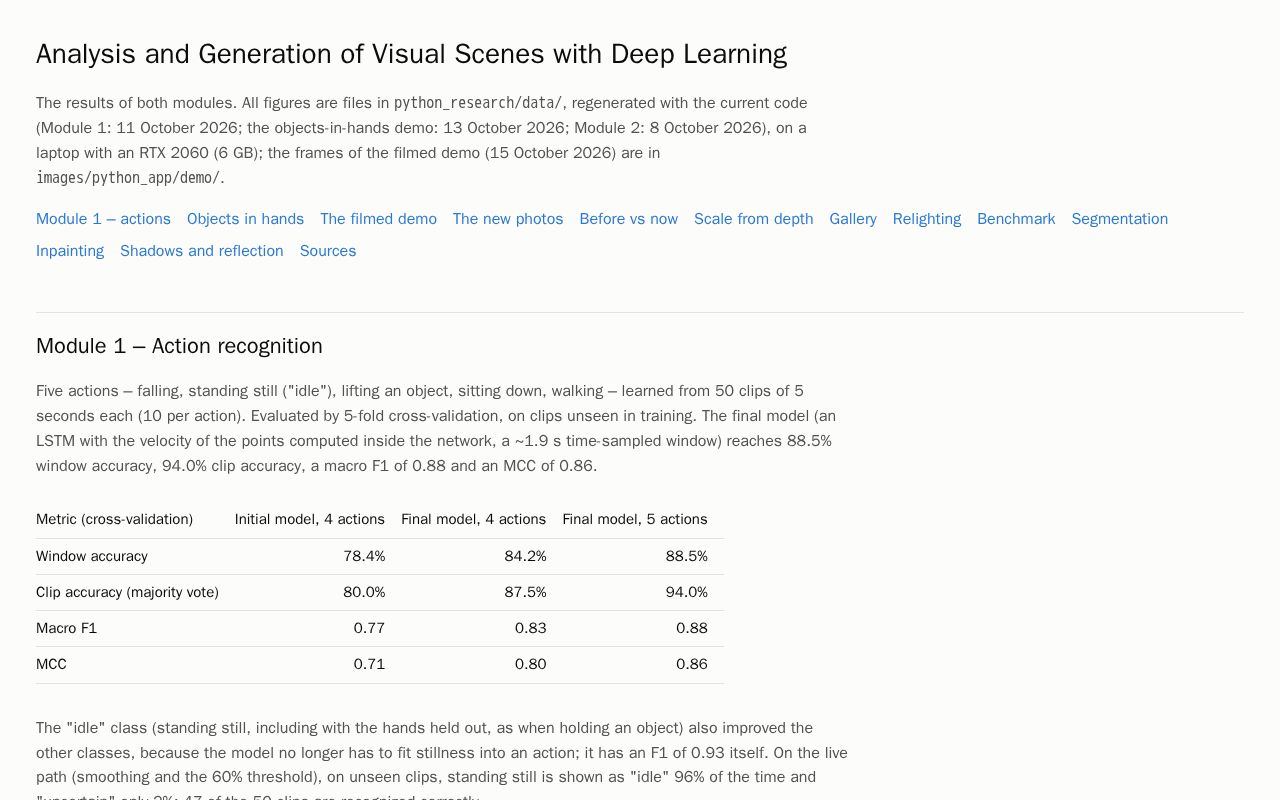Click the 'Metric (cross-validation)' column header
This screenshot has width=1280, height=800.
[114, 519]
